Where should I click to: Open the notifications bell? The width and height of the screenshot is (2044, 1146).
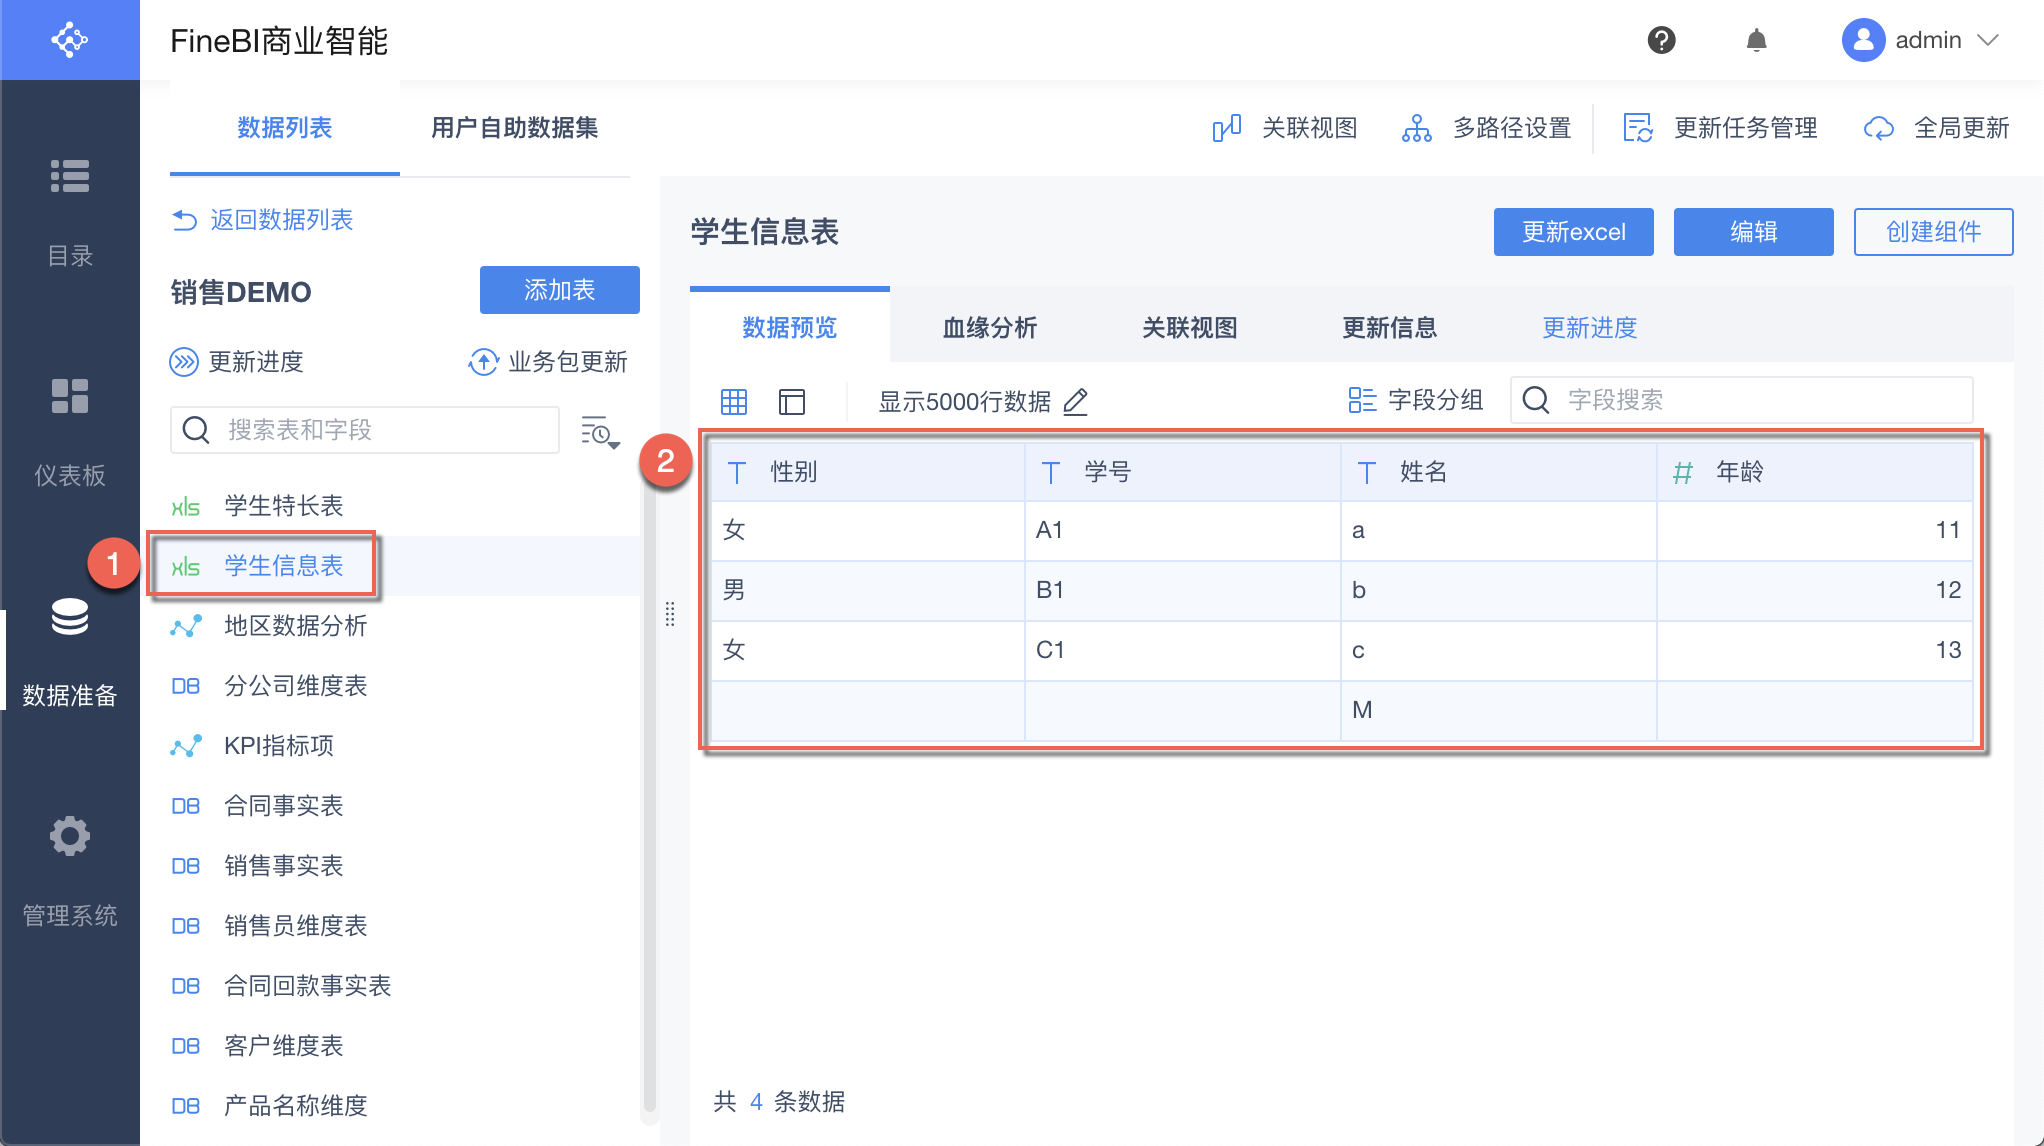pos(1756,40)
